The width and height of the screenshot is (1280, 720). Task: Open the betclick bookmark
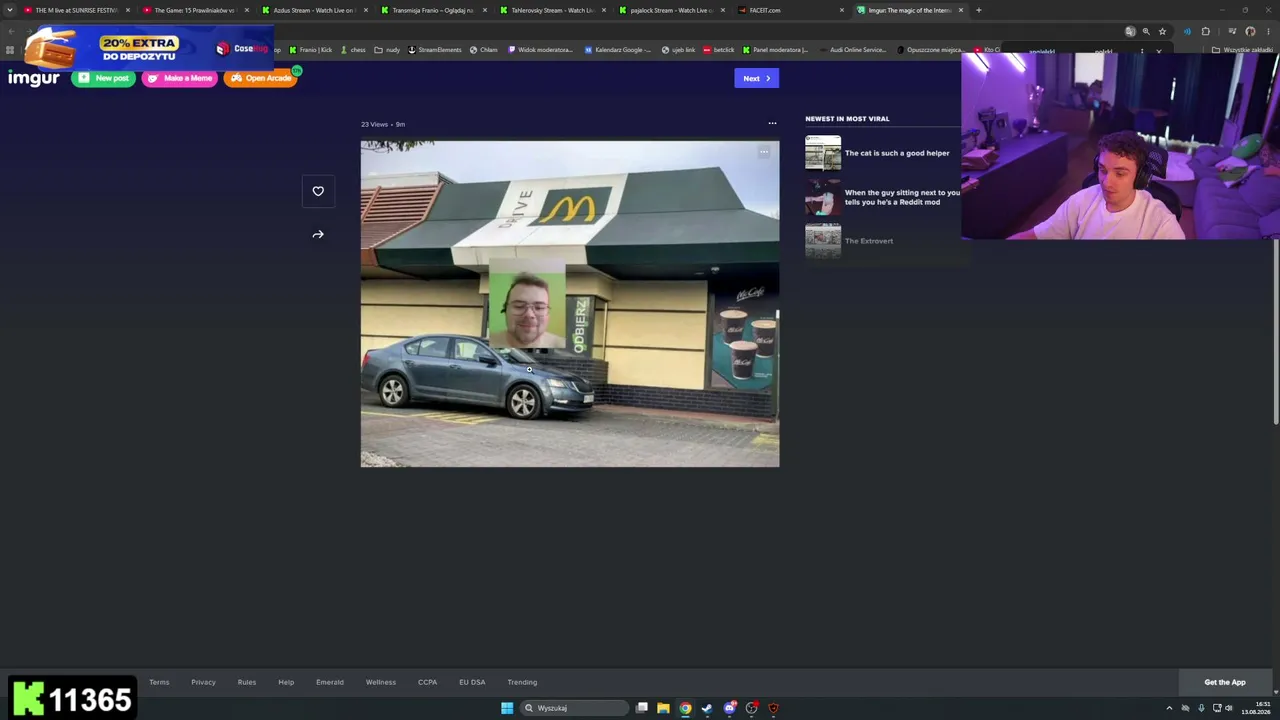tap(719, 50)
